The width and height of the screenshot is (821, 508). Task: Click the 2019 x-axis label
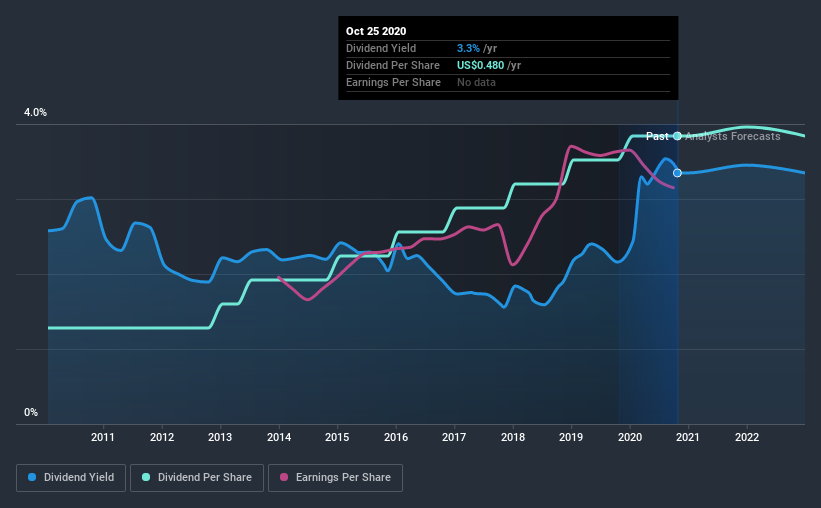[x=571, y=437]
